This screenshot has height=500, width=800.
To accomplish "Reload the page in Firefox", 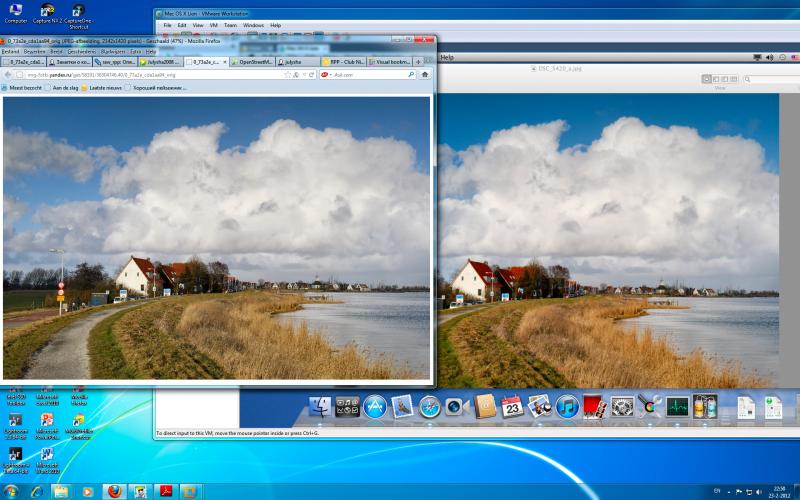I will click(x=312, y=74).
